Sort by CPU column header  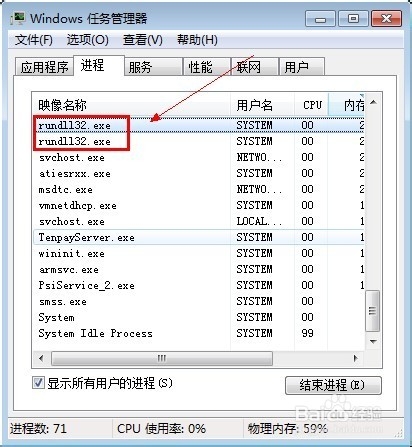(x=311, y=105)
